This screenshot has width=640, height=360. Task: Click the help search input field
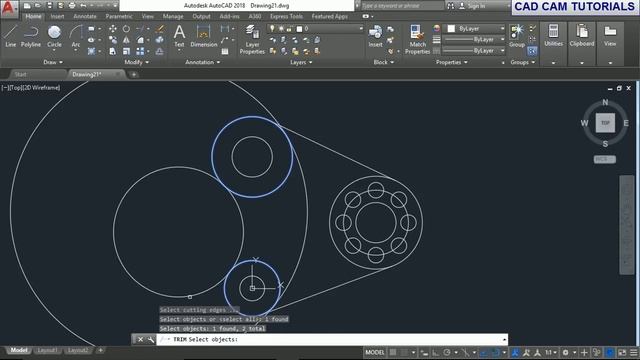(402, 6)
